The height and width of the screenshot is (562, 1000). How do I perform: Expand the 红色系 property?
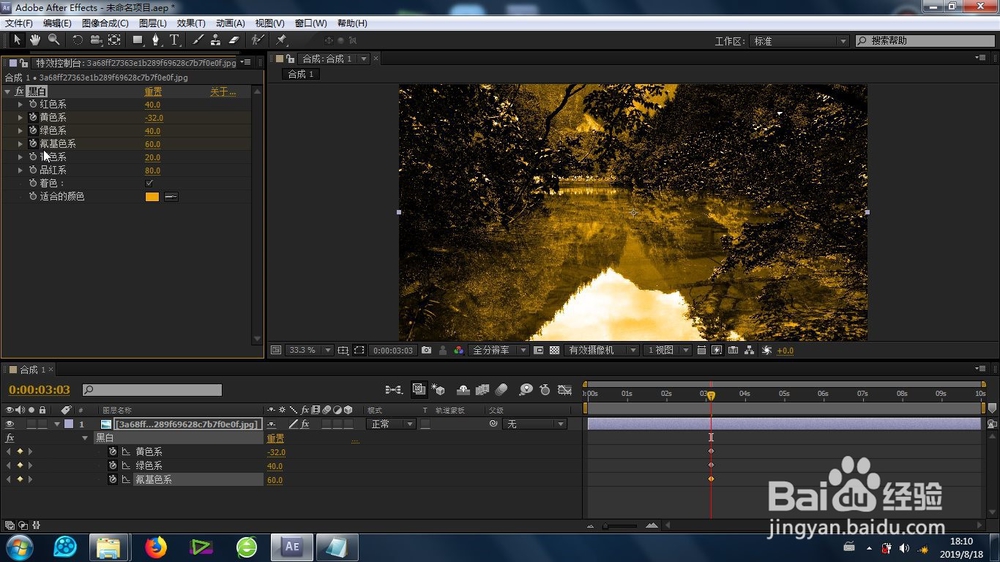(20, 104)
